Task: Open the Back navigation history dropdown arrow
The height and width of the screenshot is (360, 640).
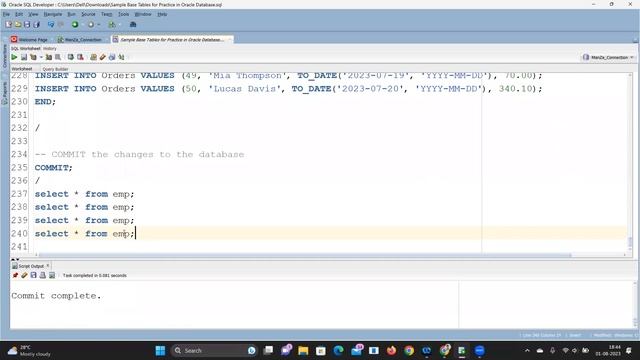Action: coord(82,25)
